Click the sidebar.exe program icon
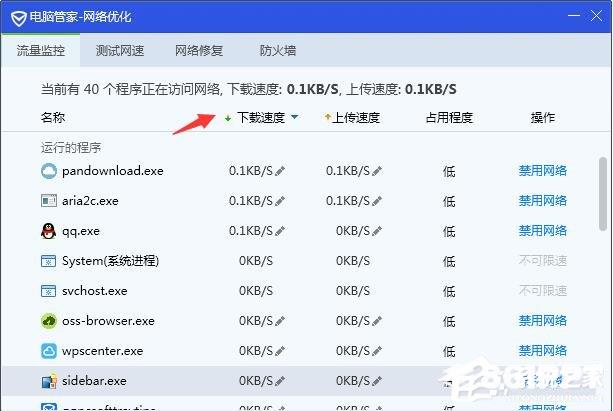The image size is (613, 411). pyautogui.click(x=49, y=381)
